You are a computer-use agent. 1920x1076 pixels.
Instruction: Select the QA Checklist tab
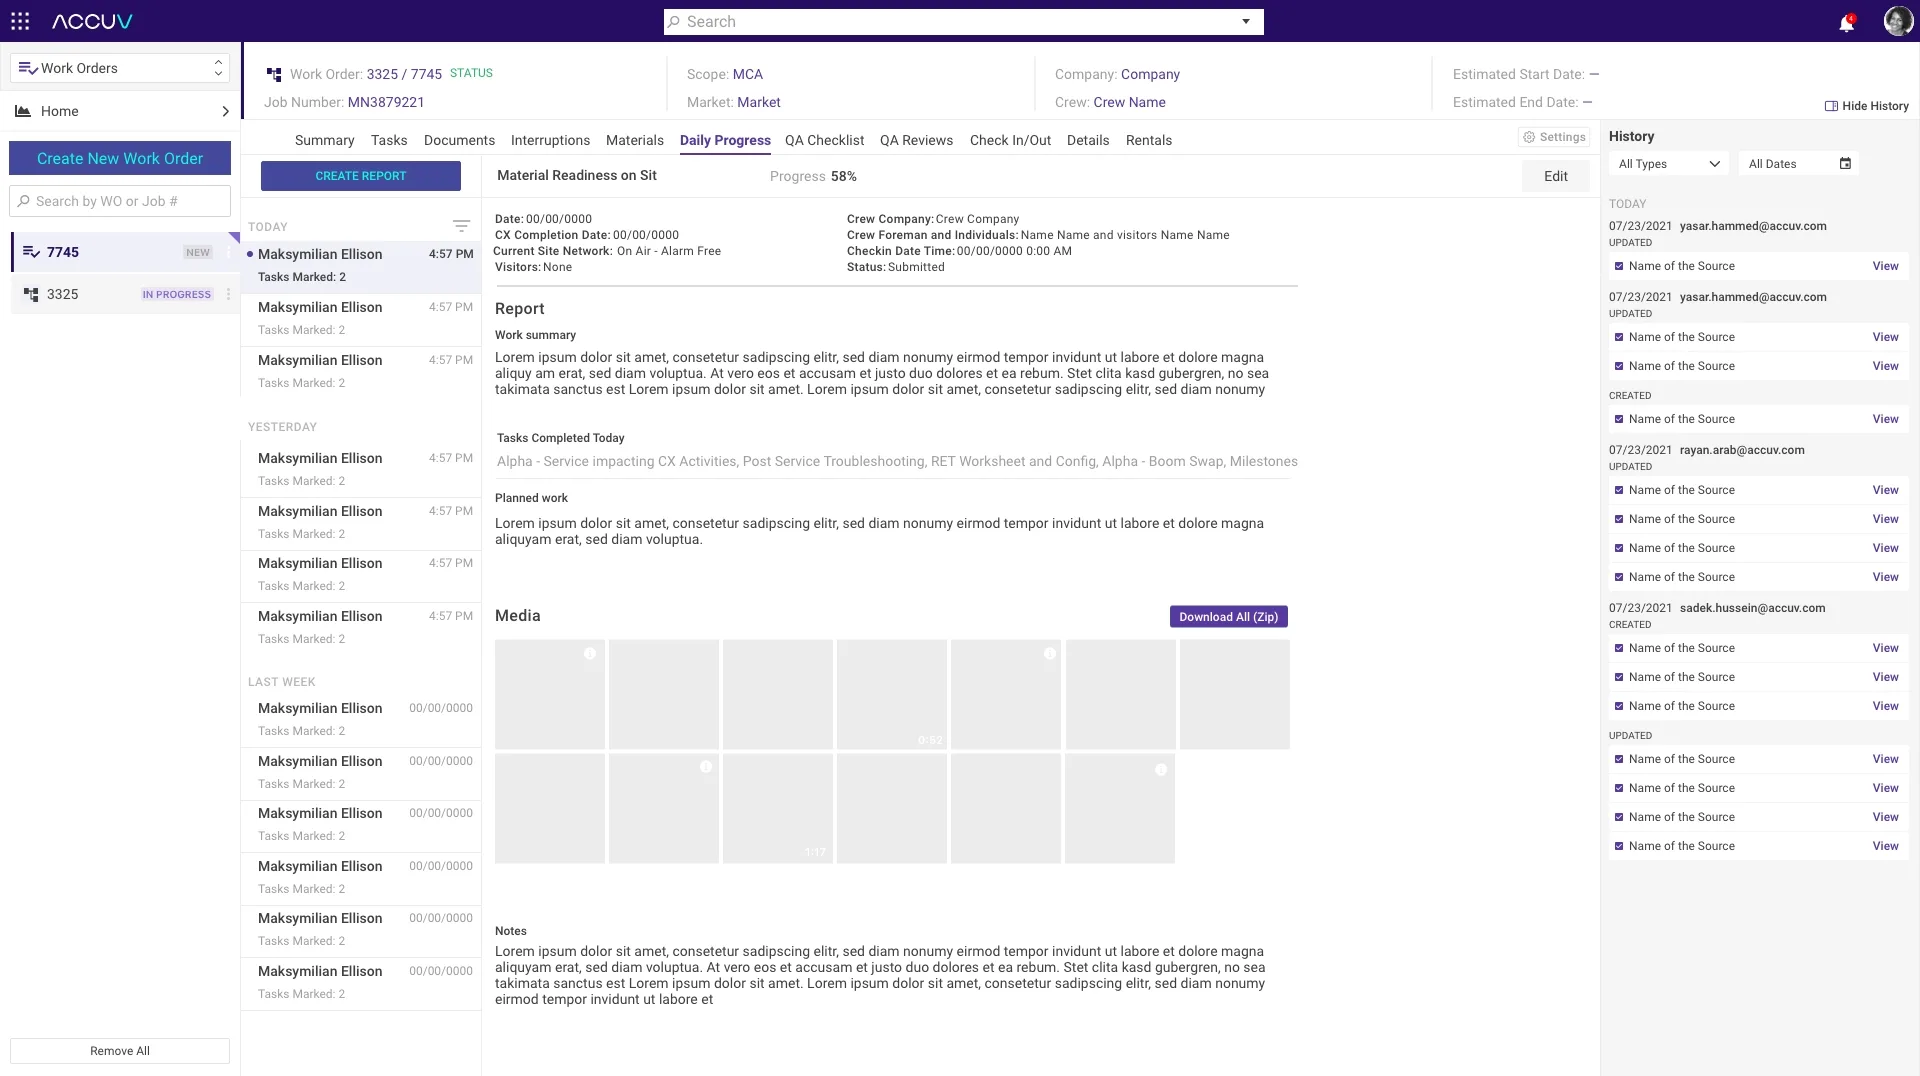[x=824, y=140]
